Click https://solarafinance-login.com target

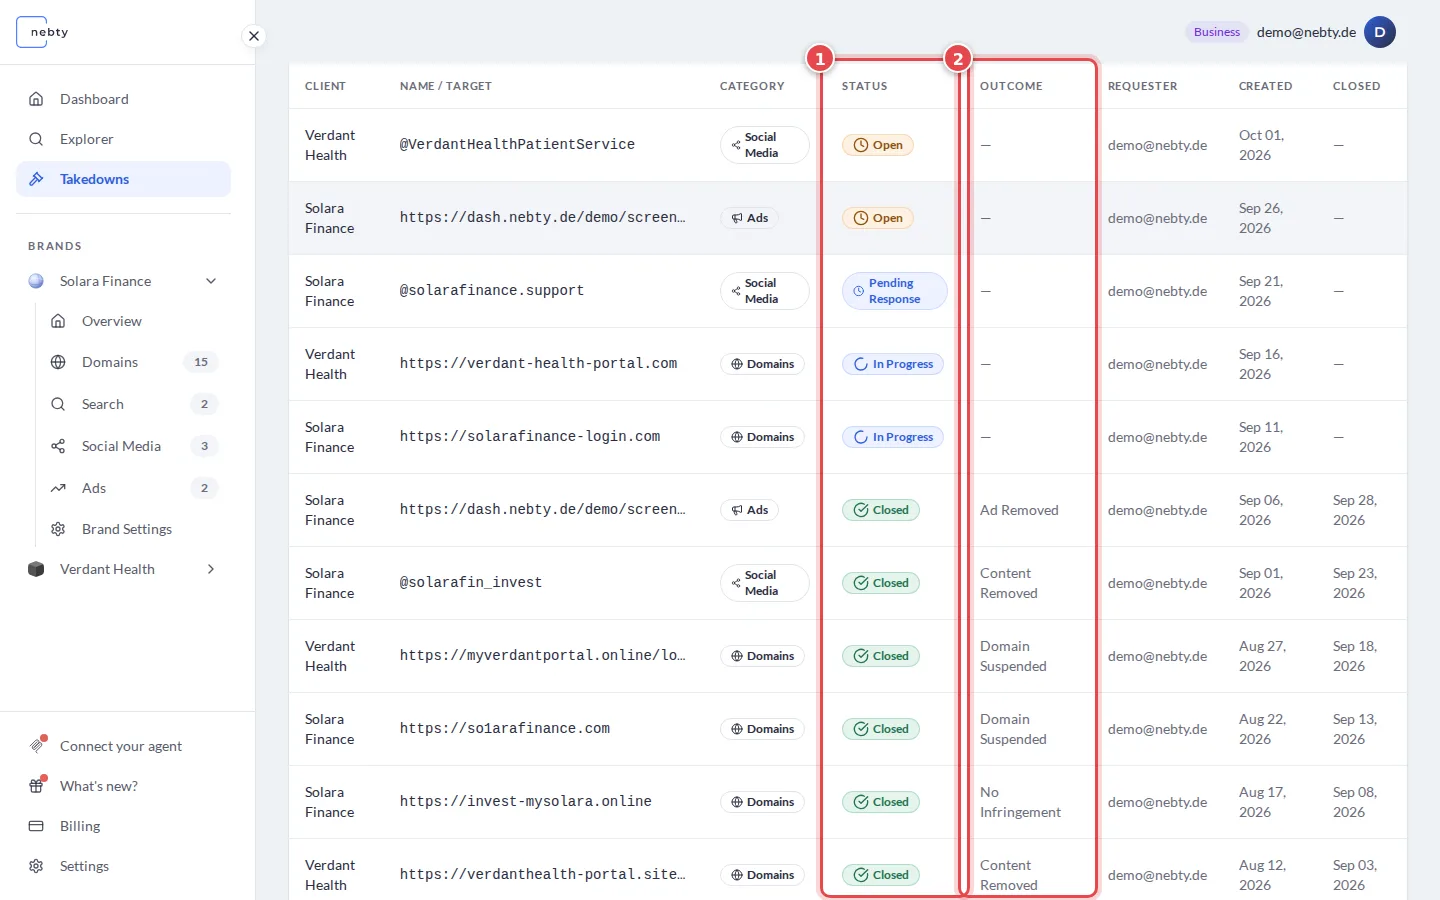(530, 436)
